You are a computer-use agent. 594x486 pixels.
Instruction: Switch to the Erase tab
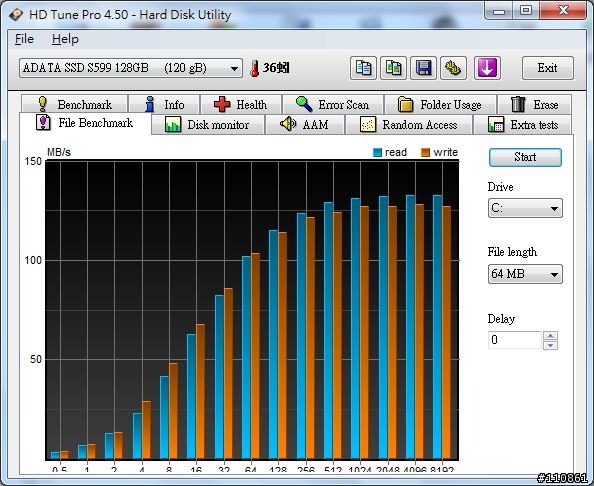click(x=535, y=104)
